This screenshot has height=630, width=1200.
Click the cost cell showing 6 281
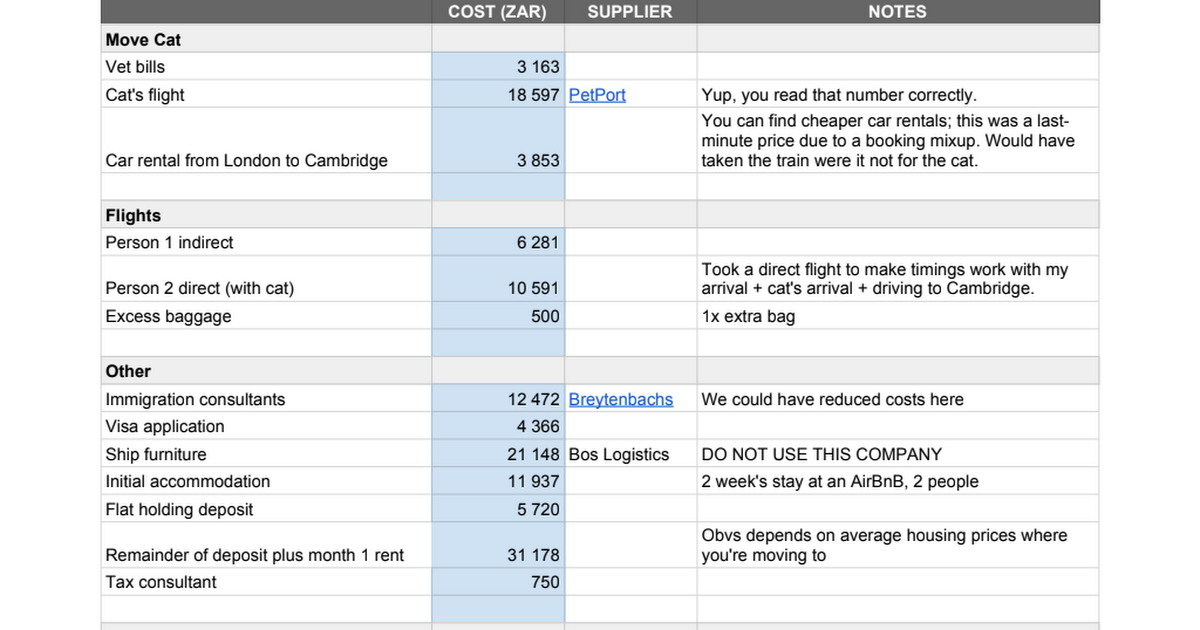pyautogui.click(x=498, y=242)
